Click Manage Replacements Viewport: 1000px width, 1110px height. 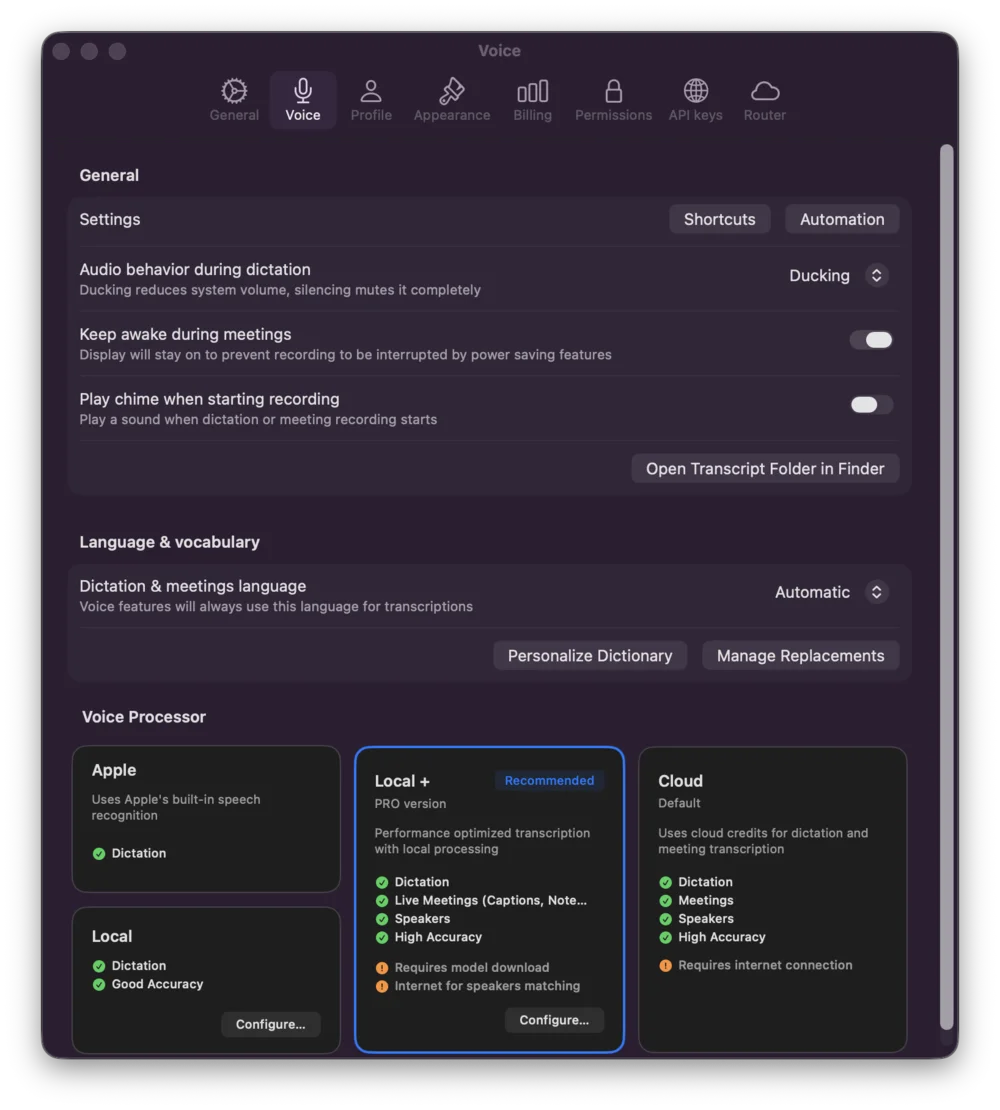pyautogui.click(x=800, y=655)
